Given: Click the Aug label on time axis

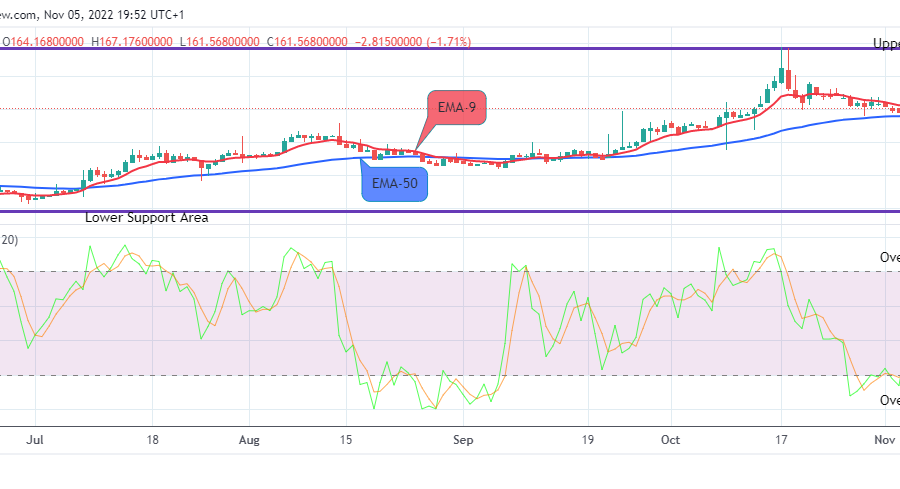Looking at the screenshot, I should tap(250, 439).
